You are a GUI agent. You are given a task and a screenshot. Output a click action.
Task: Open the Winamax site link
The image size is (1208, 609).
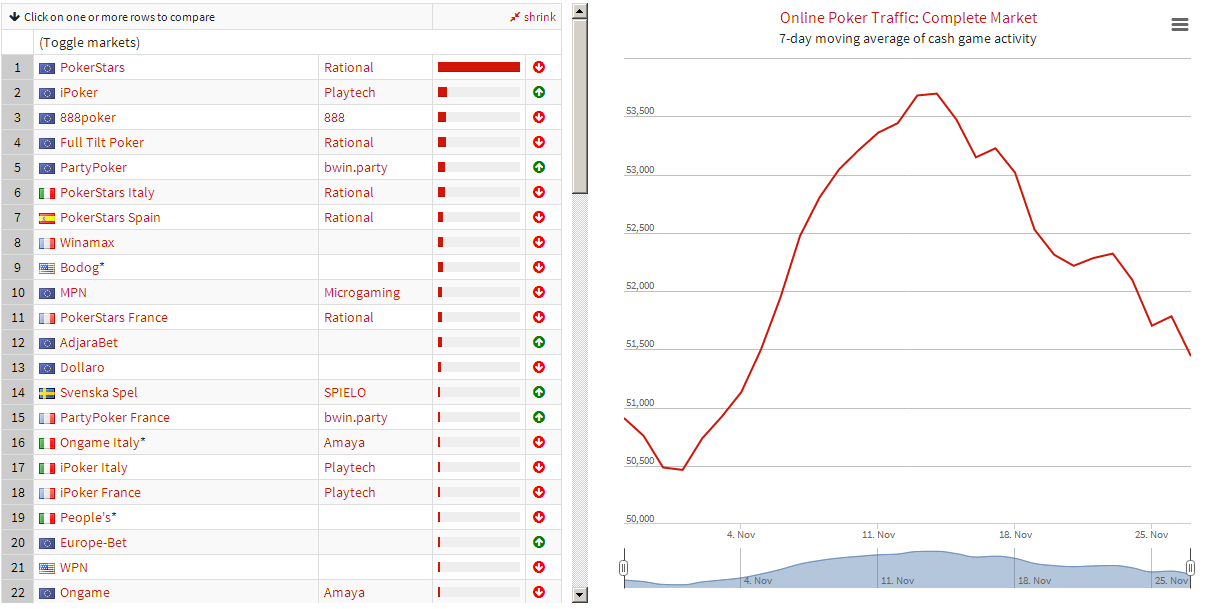[x=87, y=242]
